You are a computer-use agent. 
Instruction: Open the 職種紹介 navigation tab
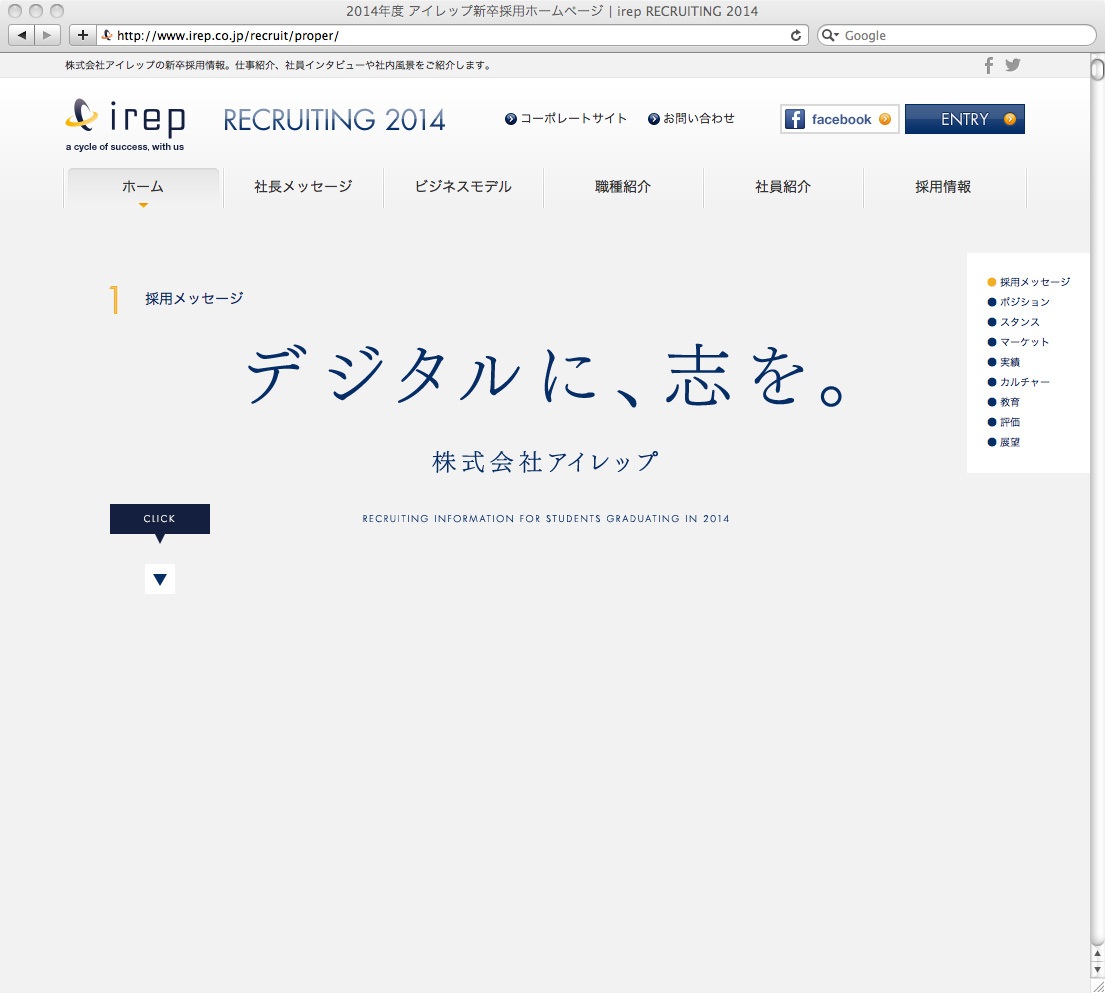[x=623, y=187]
